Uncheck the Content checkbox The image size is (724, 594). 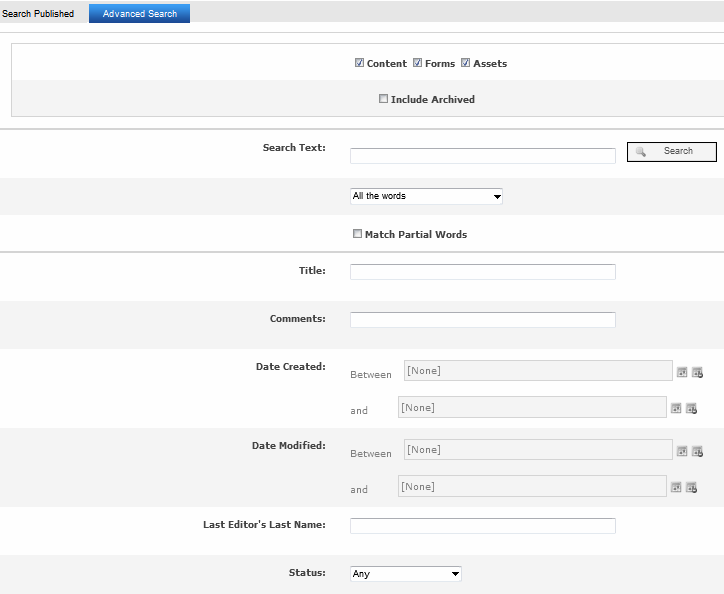tap(359, 62)
